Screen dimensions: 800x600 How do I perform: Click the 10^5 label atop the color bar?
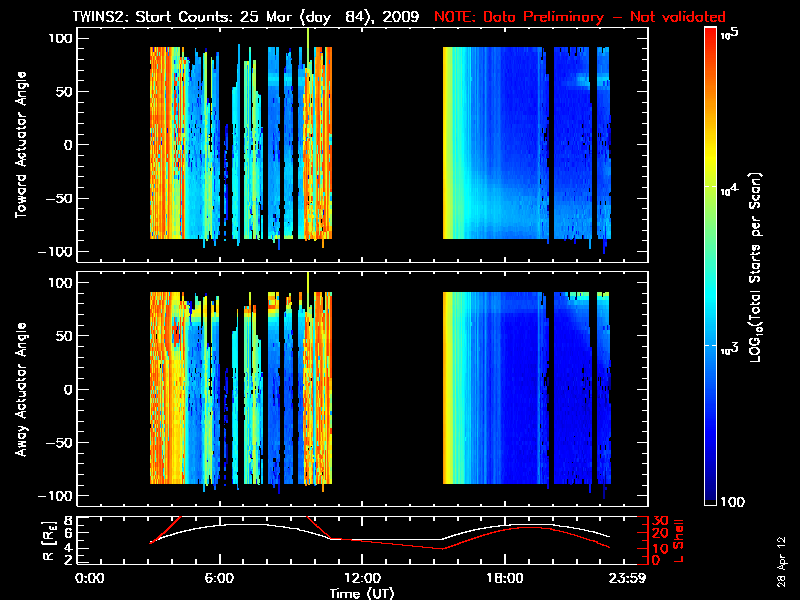click(728, 33)
